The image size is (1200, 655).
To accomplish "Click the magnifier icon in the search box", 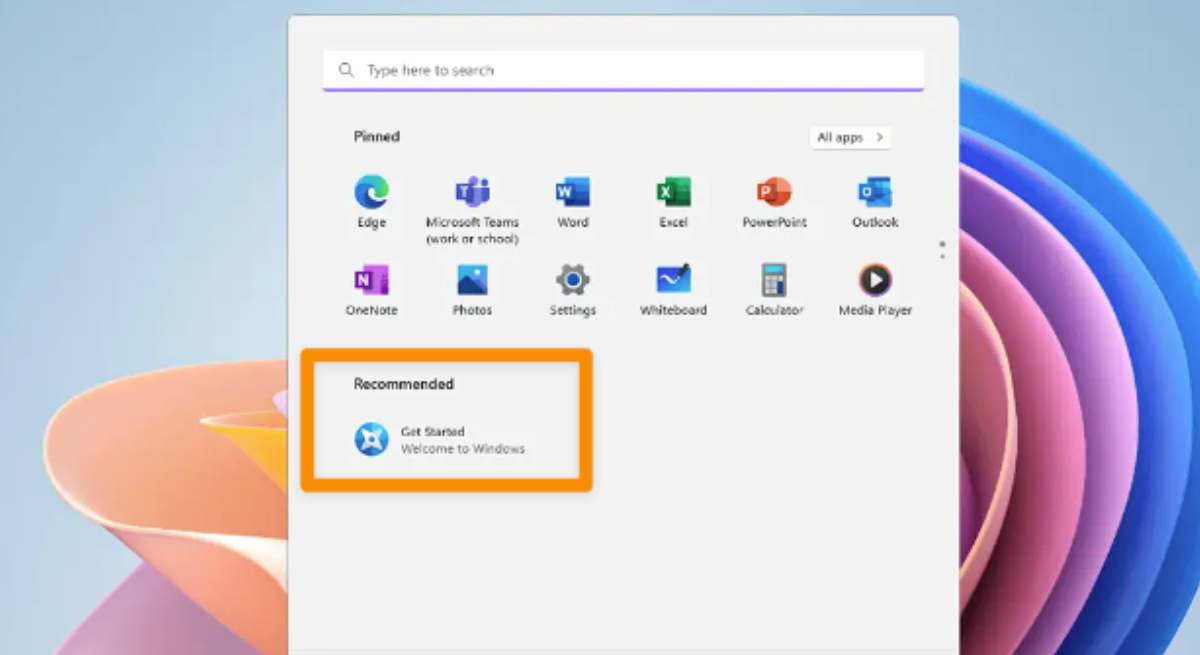I will tap(346, 70).
